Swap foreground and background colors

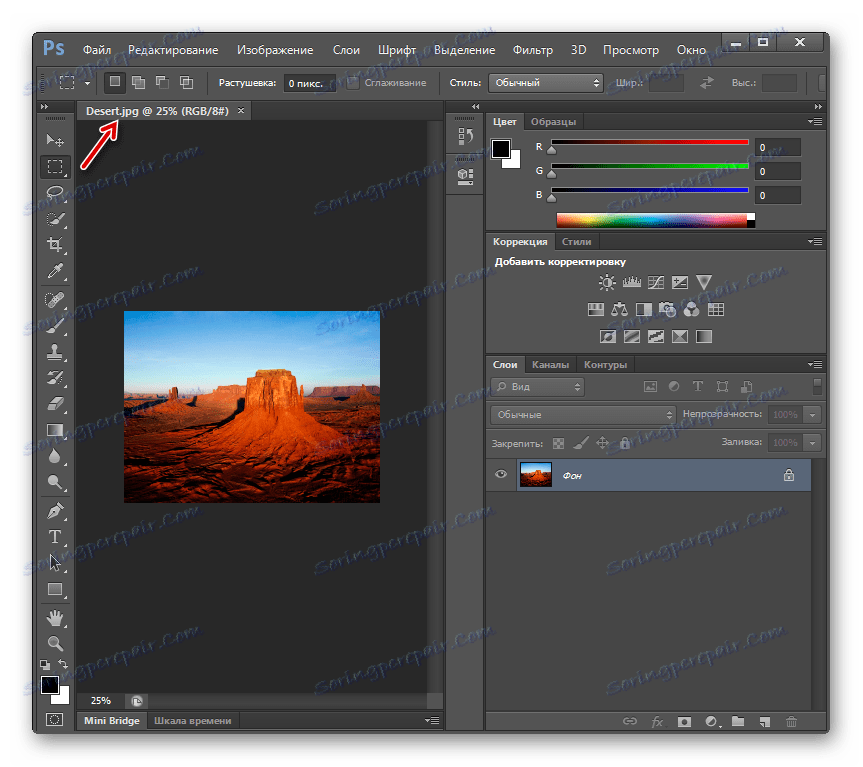[x=63, y=664]
